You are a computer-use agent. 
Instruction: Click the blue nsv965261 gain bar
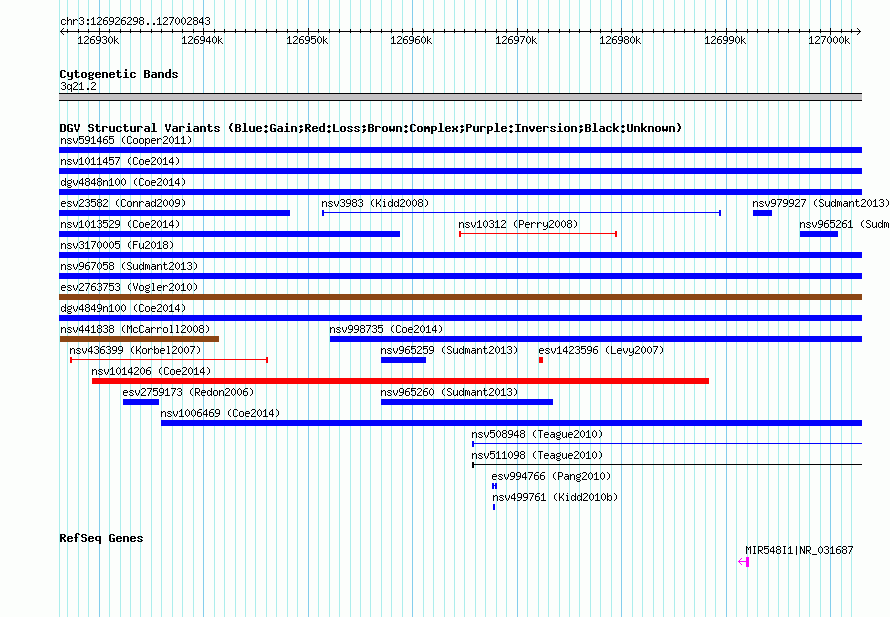coord(819,234)
